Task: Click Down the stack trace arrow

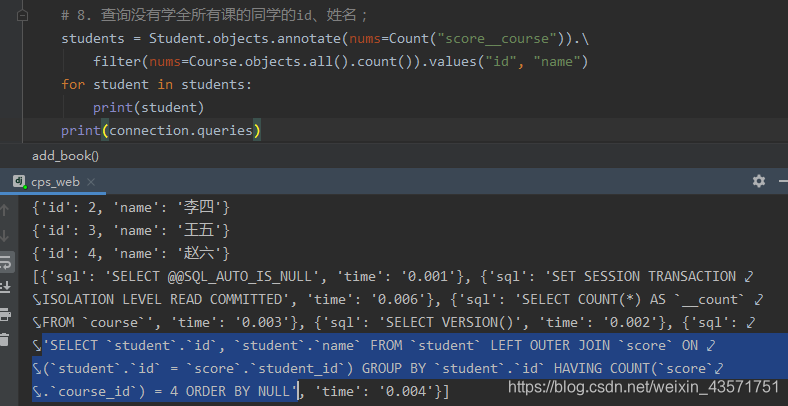Action: pyautogui.click(x=5, y=236)
